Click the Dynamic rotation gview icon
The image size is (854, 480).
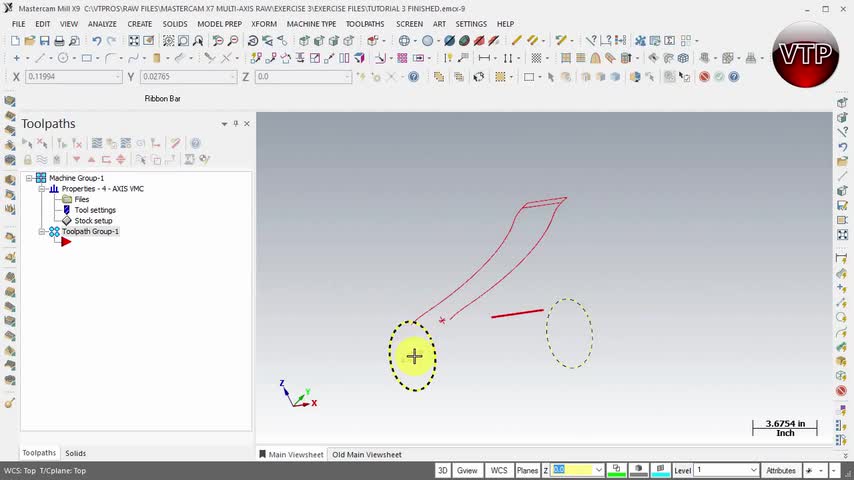tap(253, 41)
